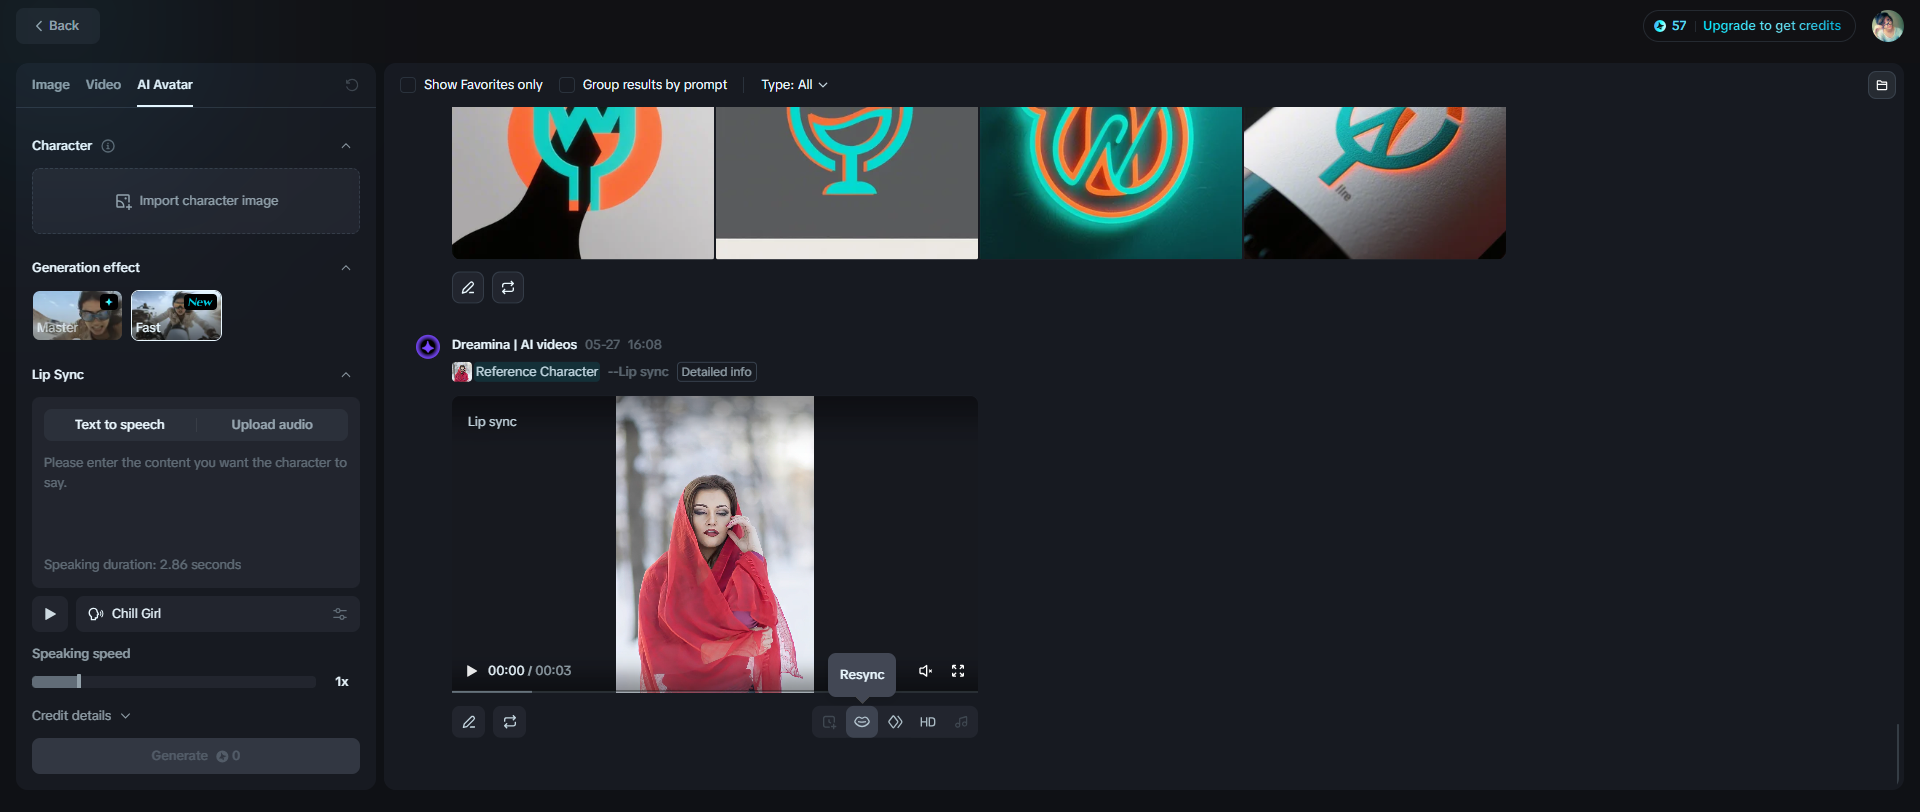Open the Type: All dropdown
The height and width of the screenshot is (812, 1920).
click(x=794, y=85)
